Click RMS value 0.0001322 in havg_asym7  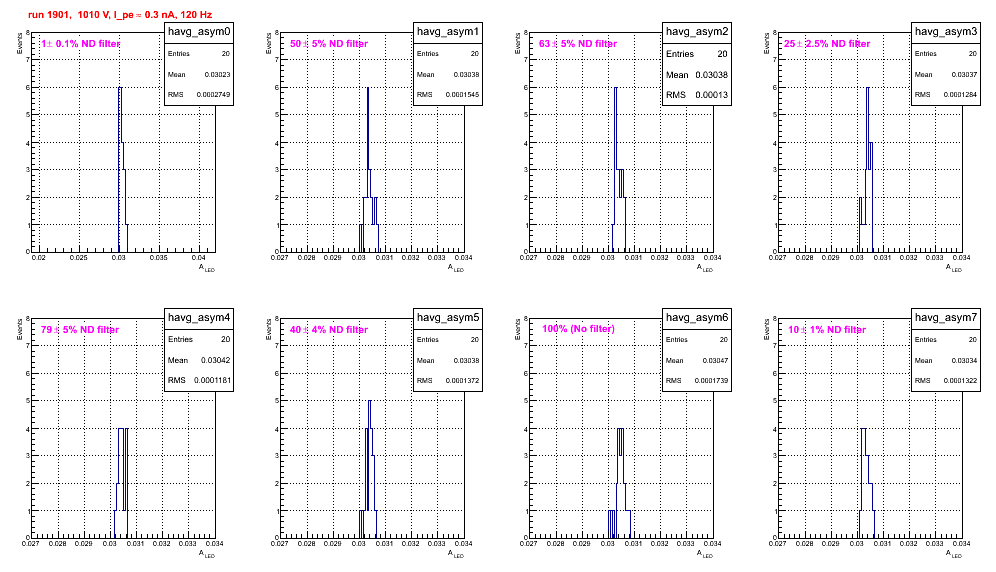point(960,381)
